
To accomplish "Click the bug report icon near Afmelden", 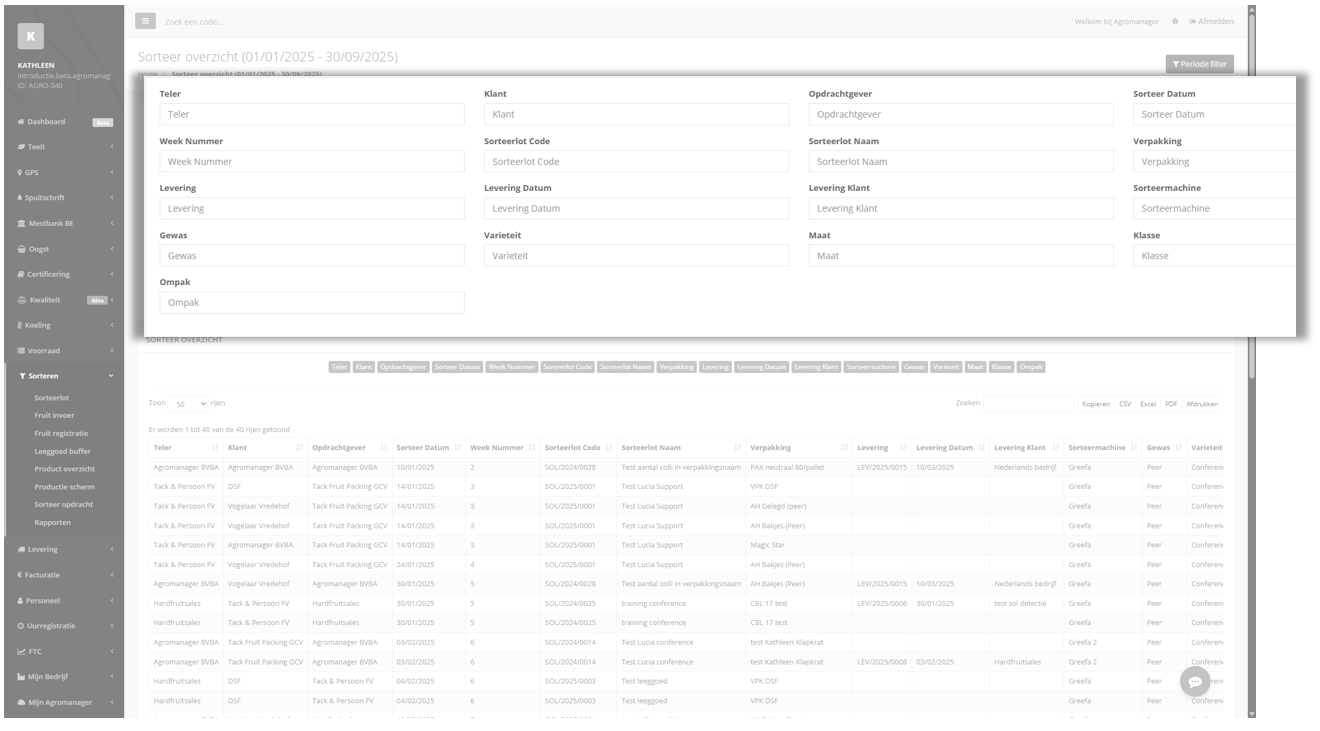I will click(1175, 21).
